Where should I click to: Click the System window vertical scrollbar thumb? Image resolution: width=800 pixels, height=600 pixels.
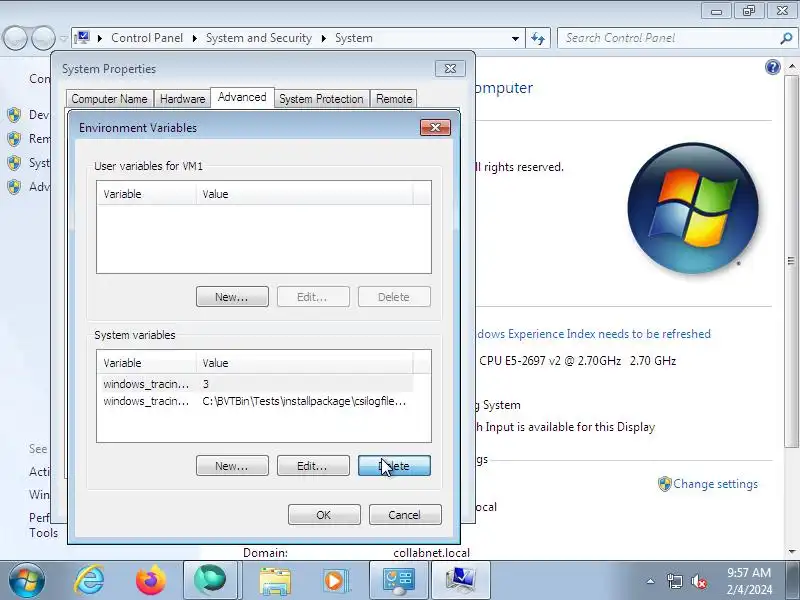coord(791,261)
